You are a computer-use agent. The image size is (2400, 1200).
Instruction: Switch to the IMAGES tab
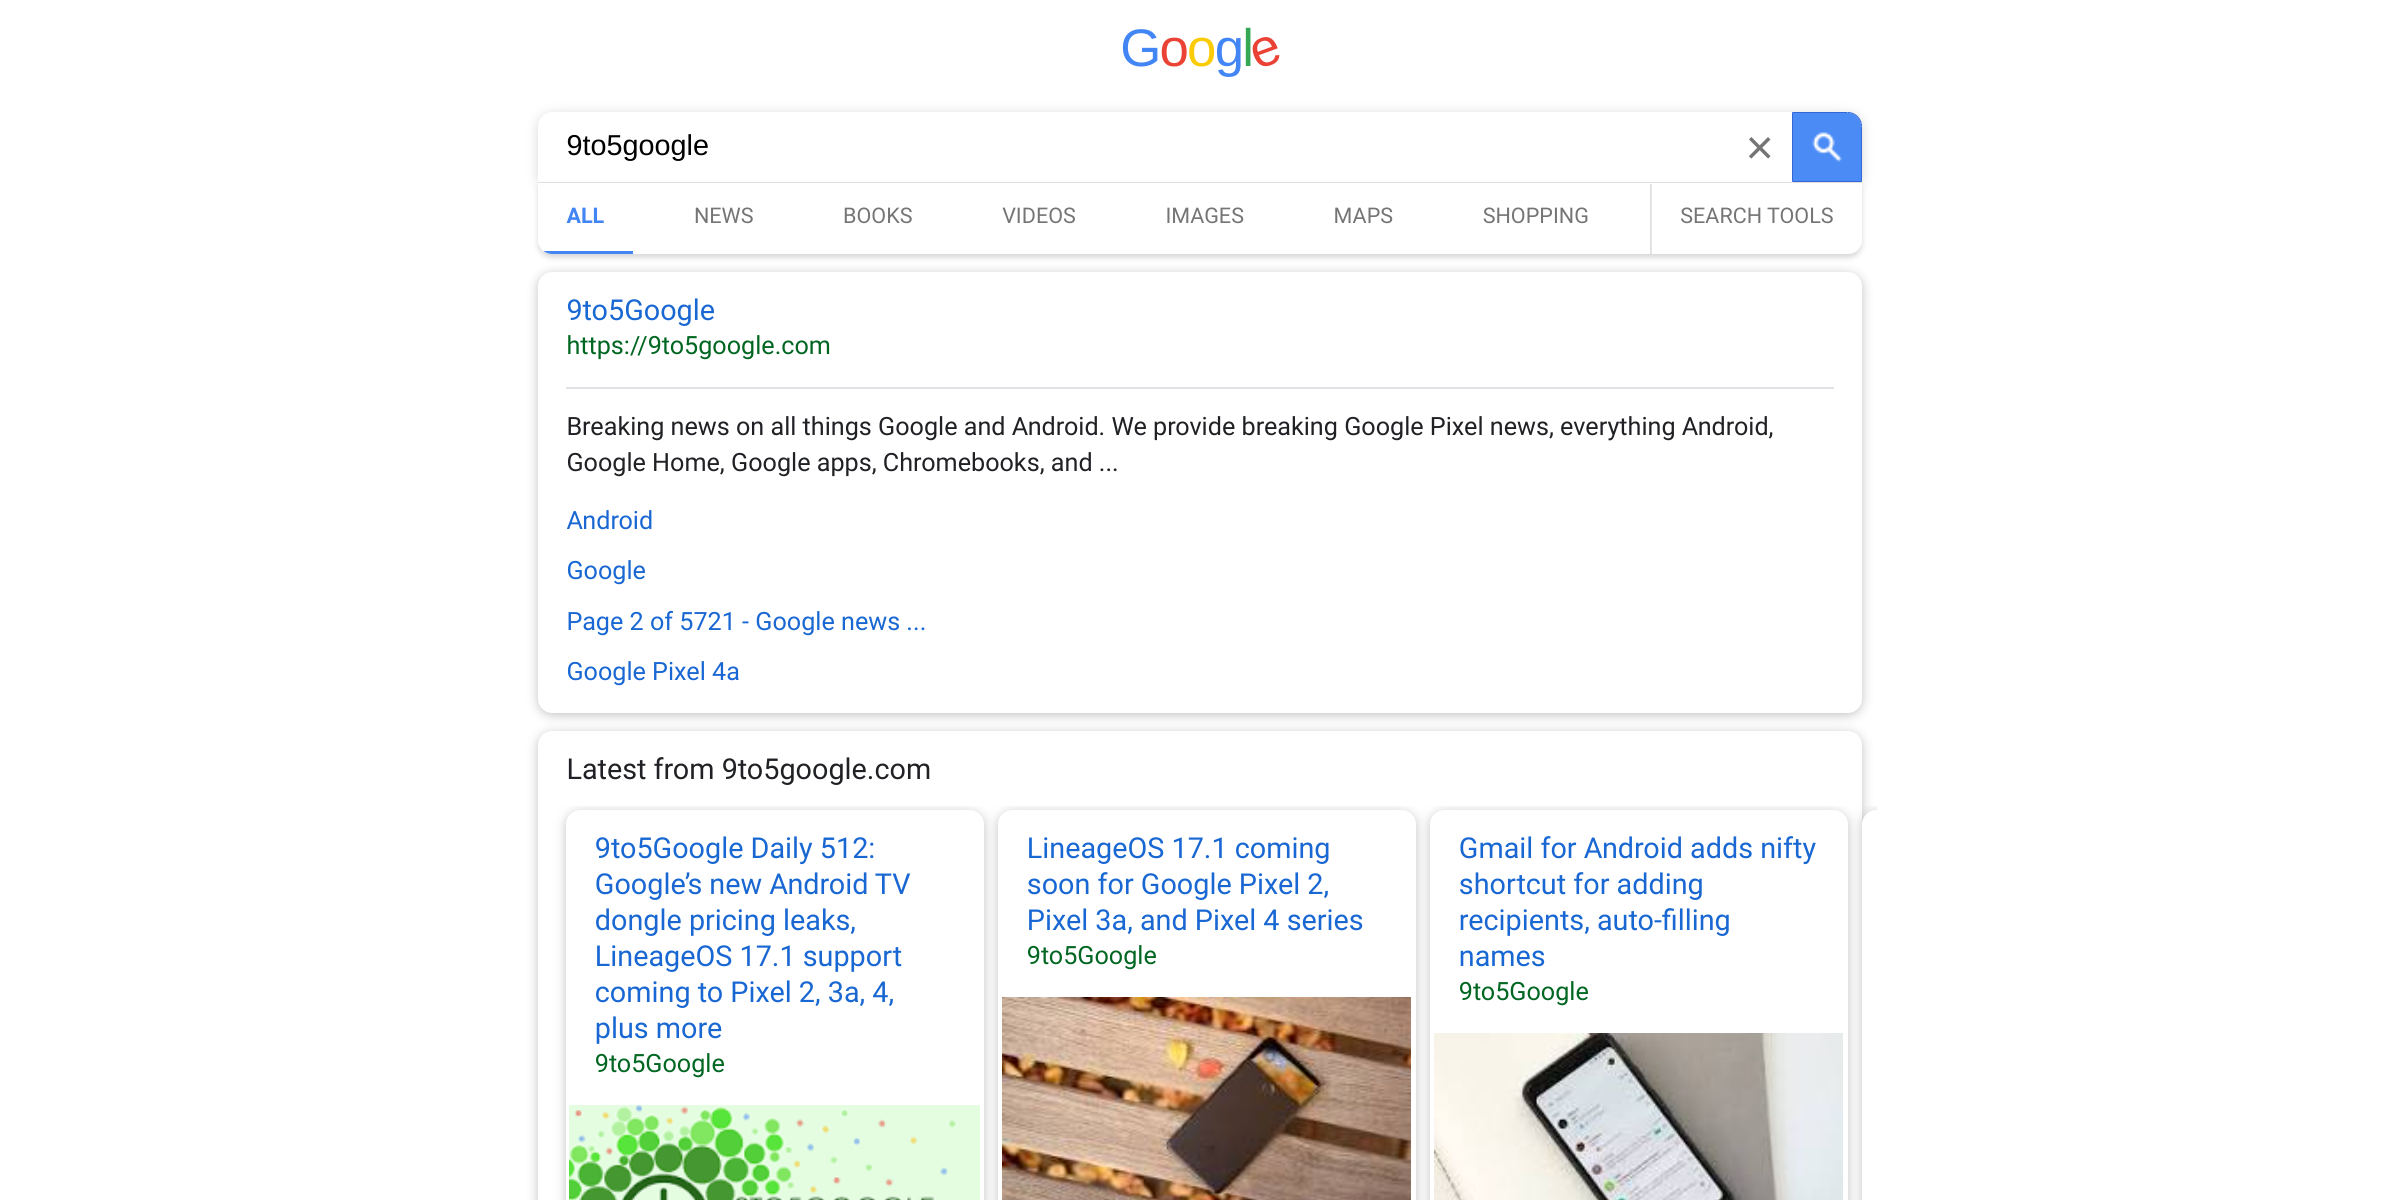pos(1204,216)
